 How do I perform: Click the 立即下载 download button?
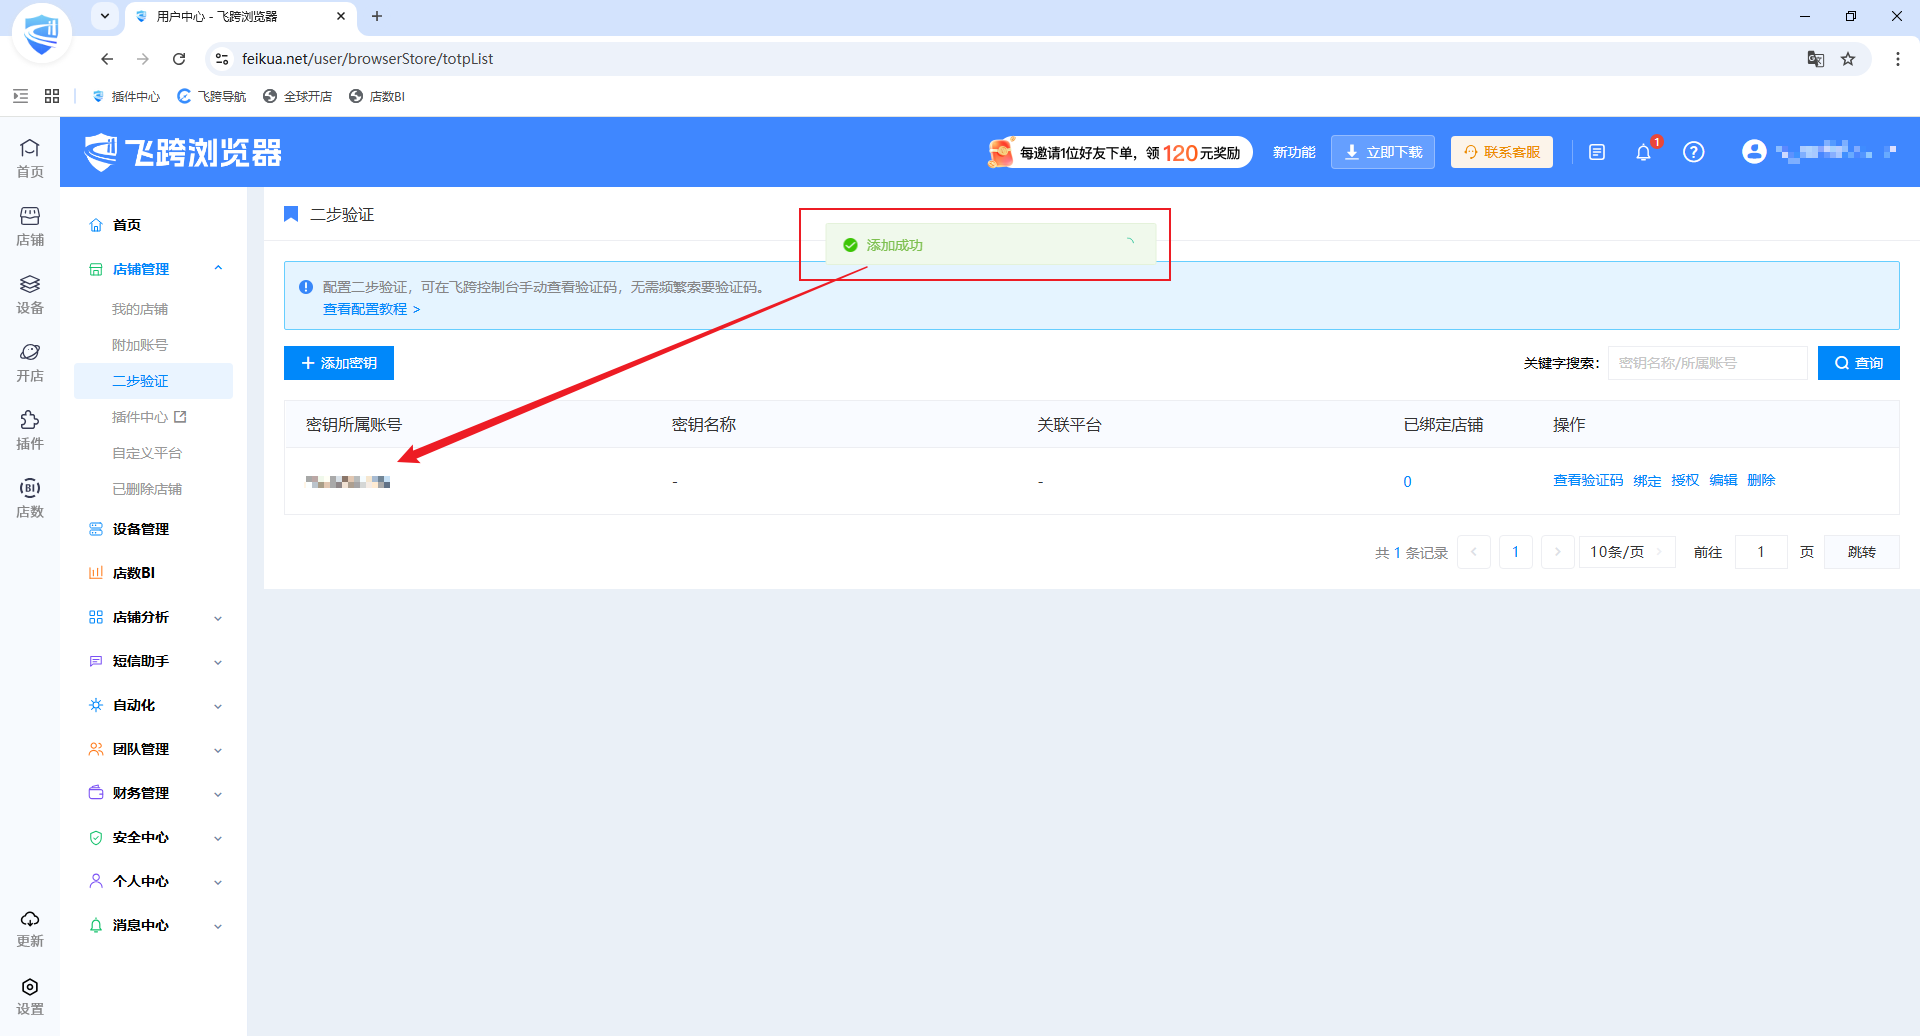1383,152
